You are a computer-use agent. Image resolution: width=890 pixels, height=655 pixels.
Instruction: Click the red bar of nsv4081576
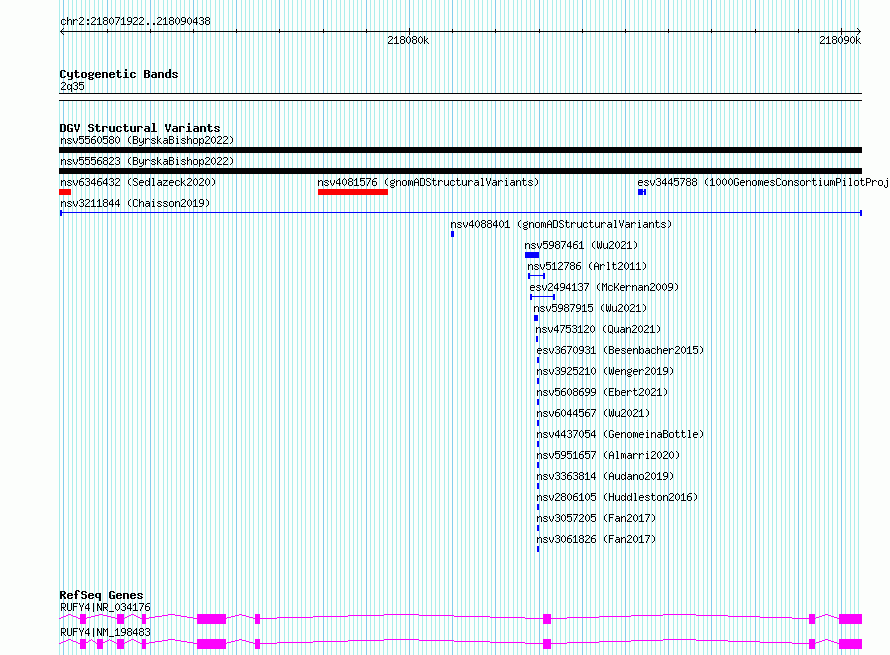tap(353, 192)
